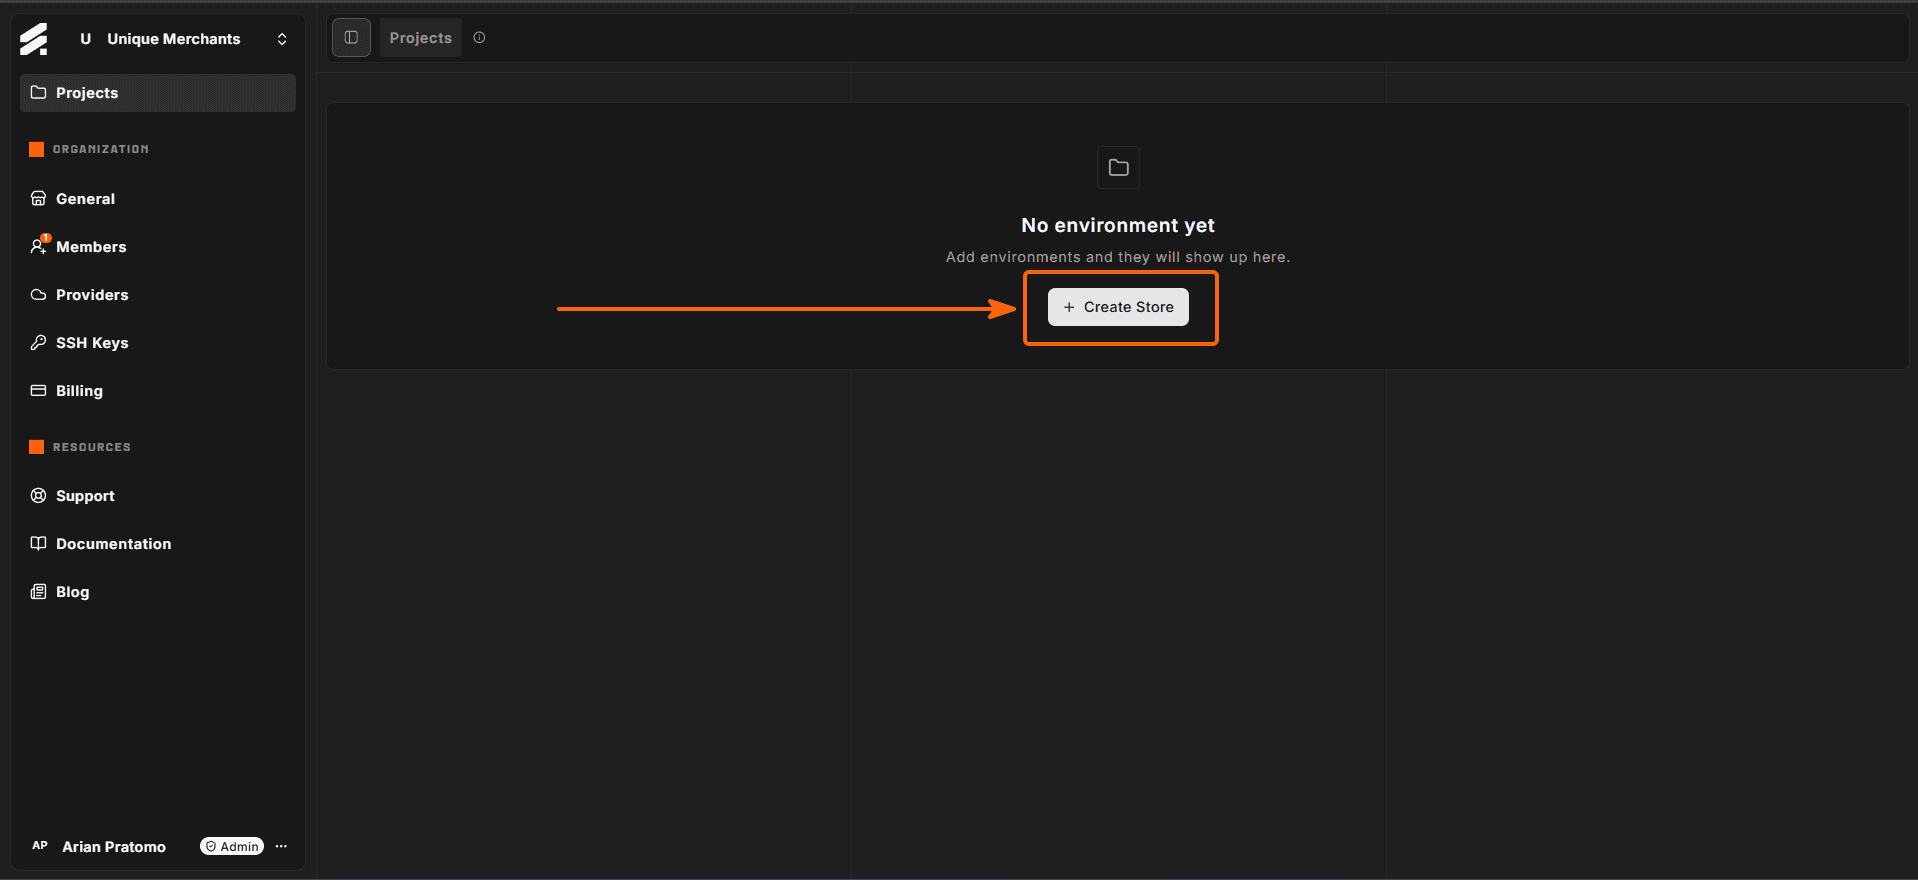Click the Admin role badge

232,846
